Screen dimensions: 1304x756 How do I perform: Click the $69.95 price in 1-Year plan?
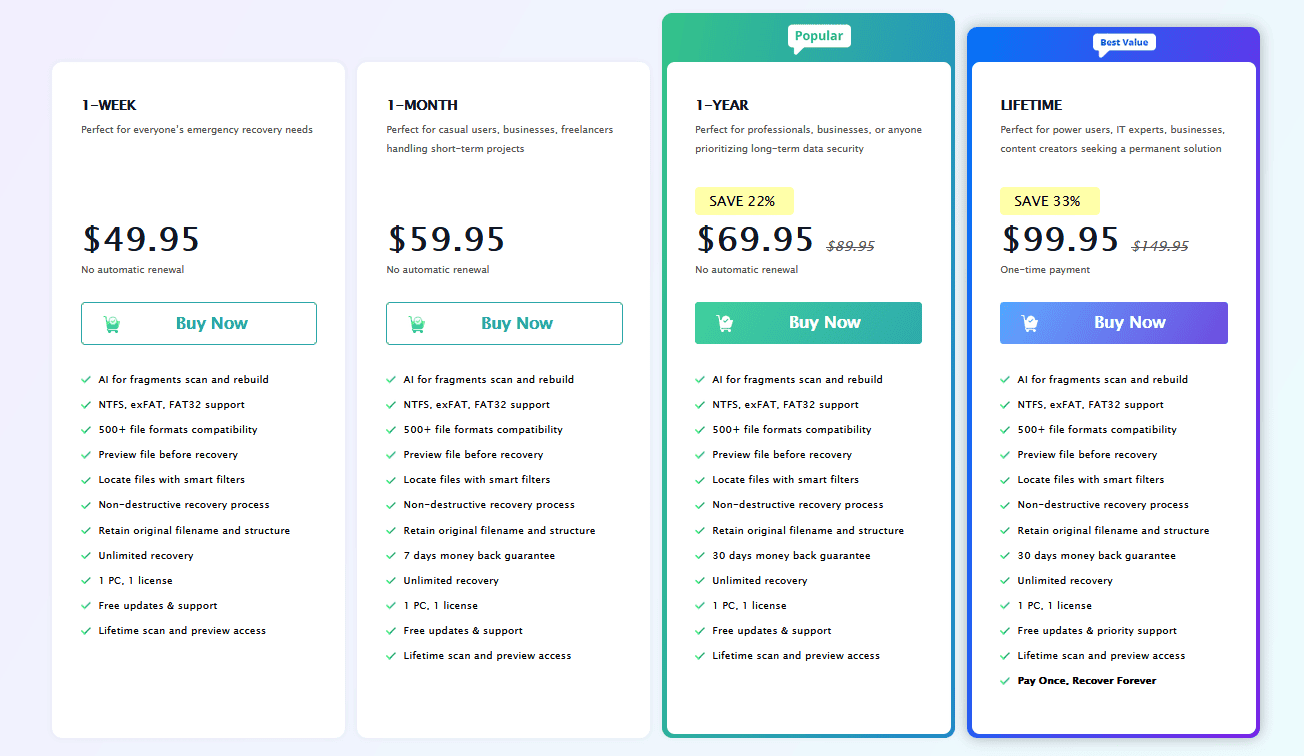pyautogui.click(x=755, y=240)
